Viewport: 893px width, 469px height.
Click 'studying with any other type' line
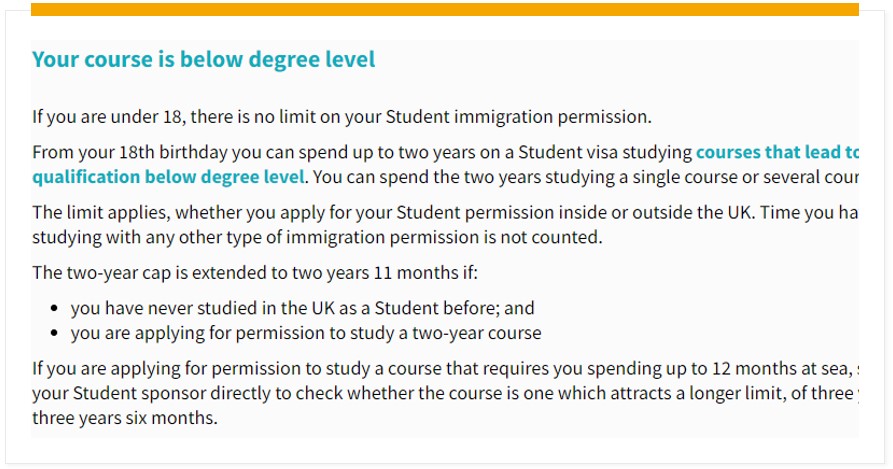pos(317,237)
